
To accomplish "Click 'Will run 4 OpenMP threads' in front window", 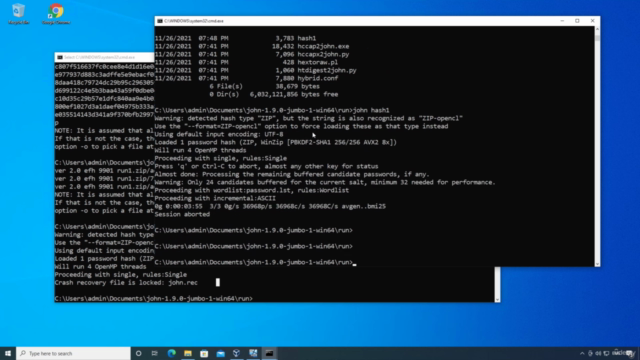I will pyautogui.click(x=200, y=150).
